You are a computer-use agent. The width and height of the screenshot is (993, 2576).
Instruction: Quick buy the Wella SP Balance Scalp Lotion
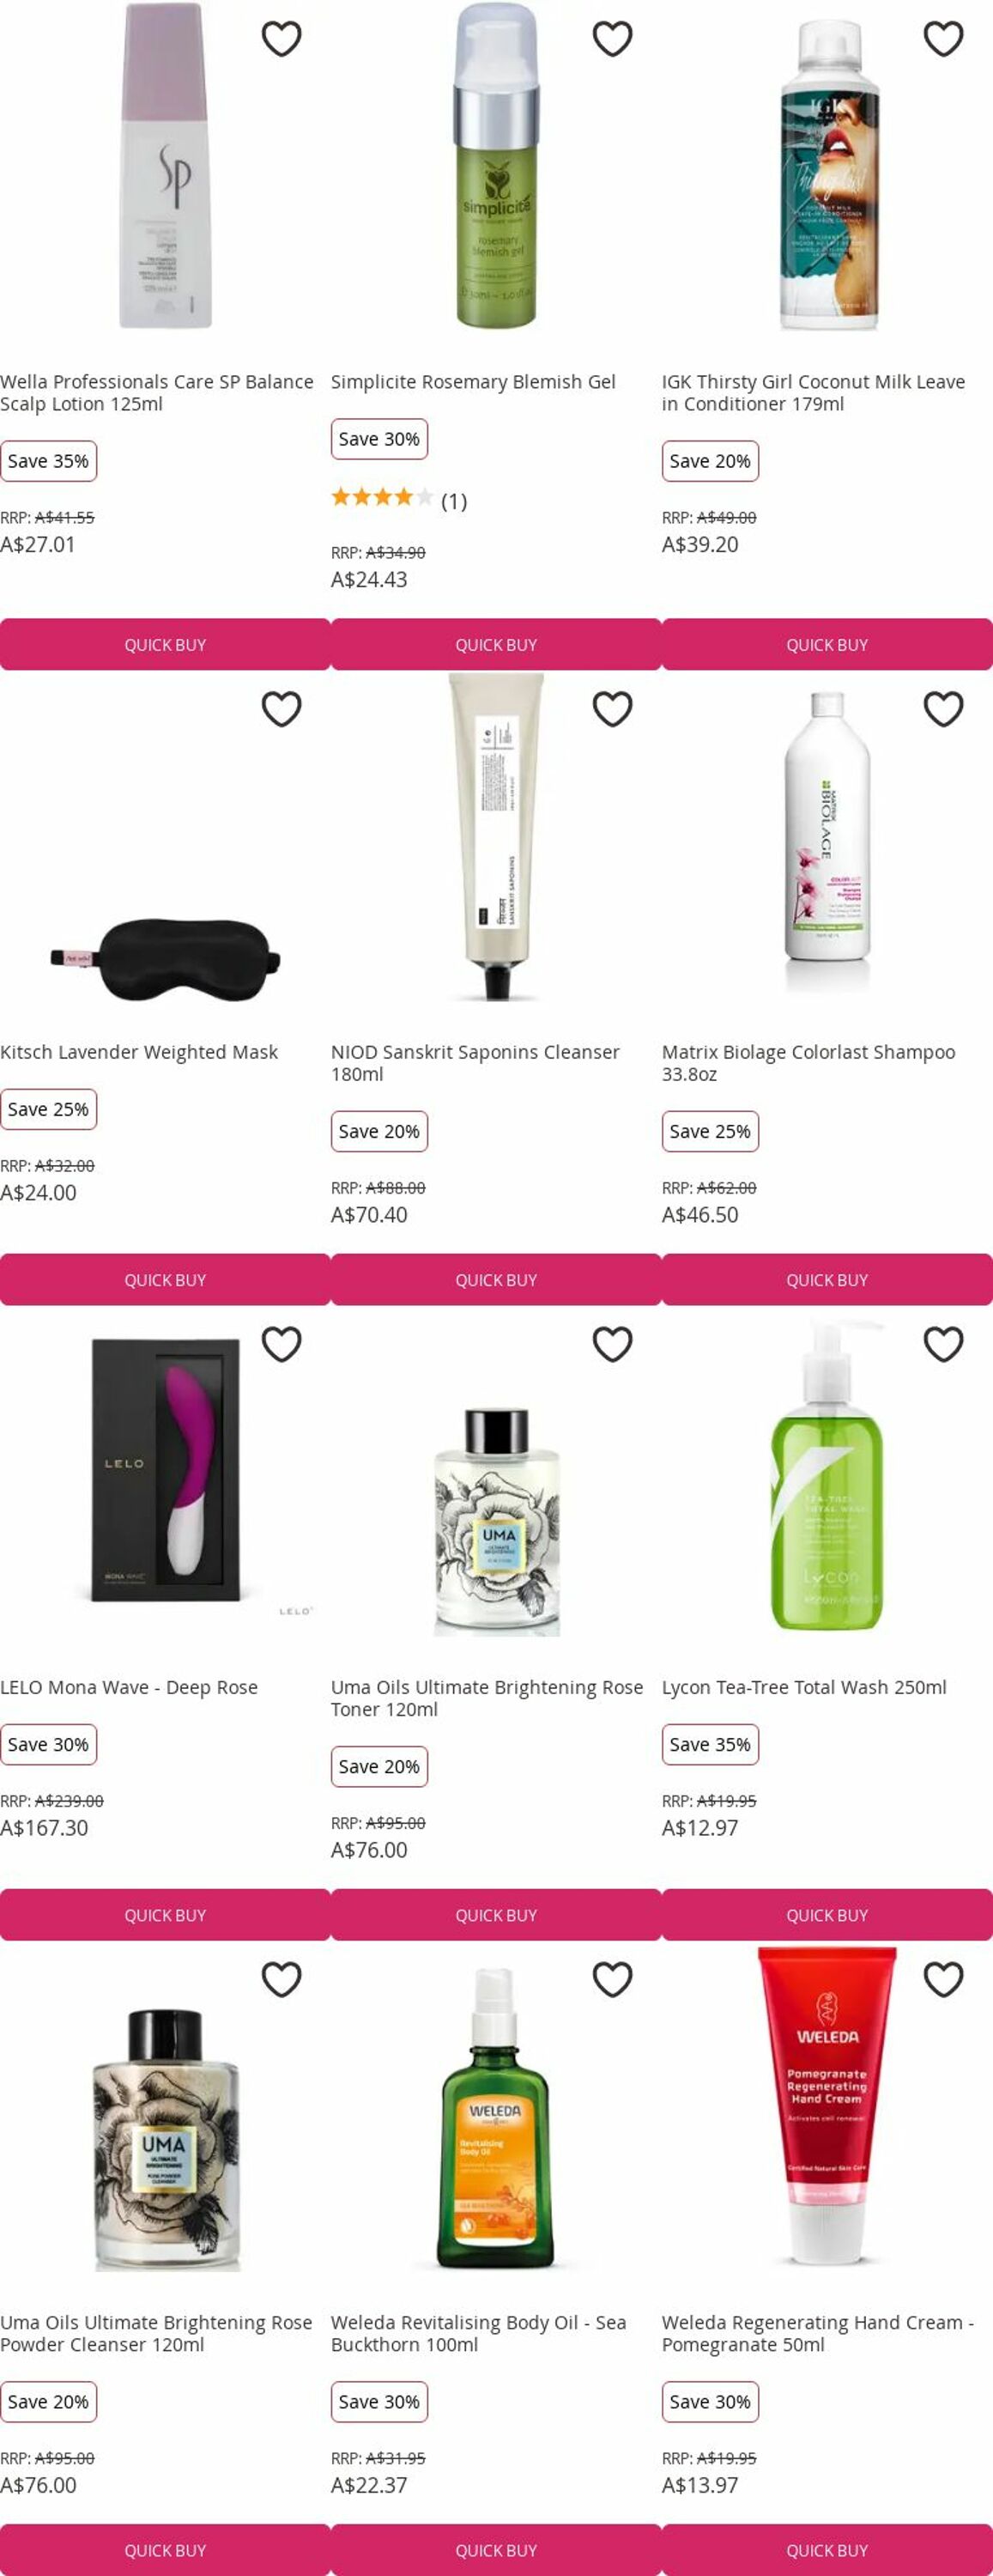coord(165,645)
